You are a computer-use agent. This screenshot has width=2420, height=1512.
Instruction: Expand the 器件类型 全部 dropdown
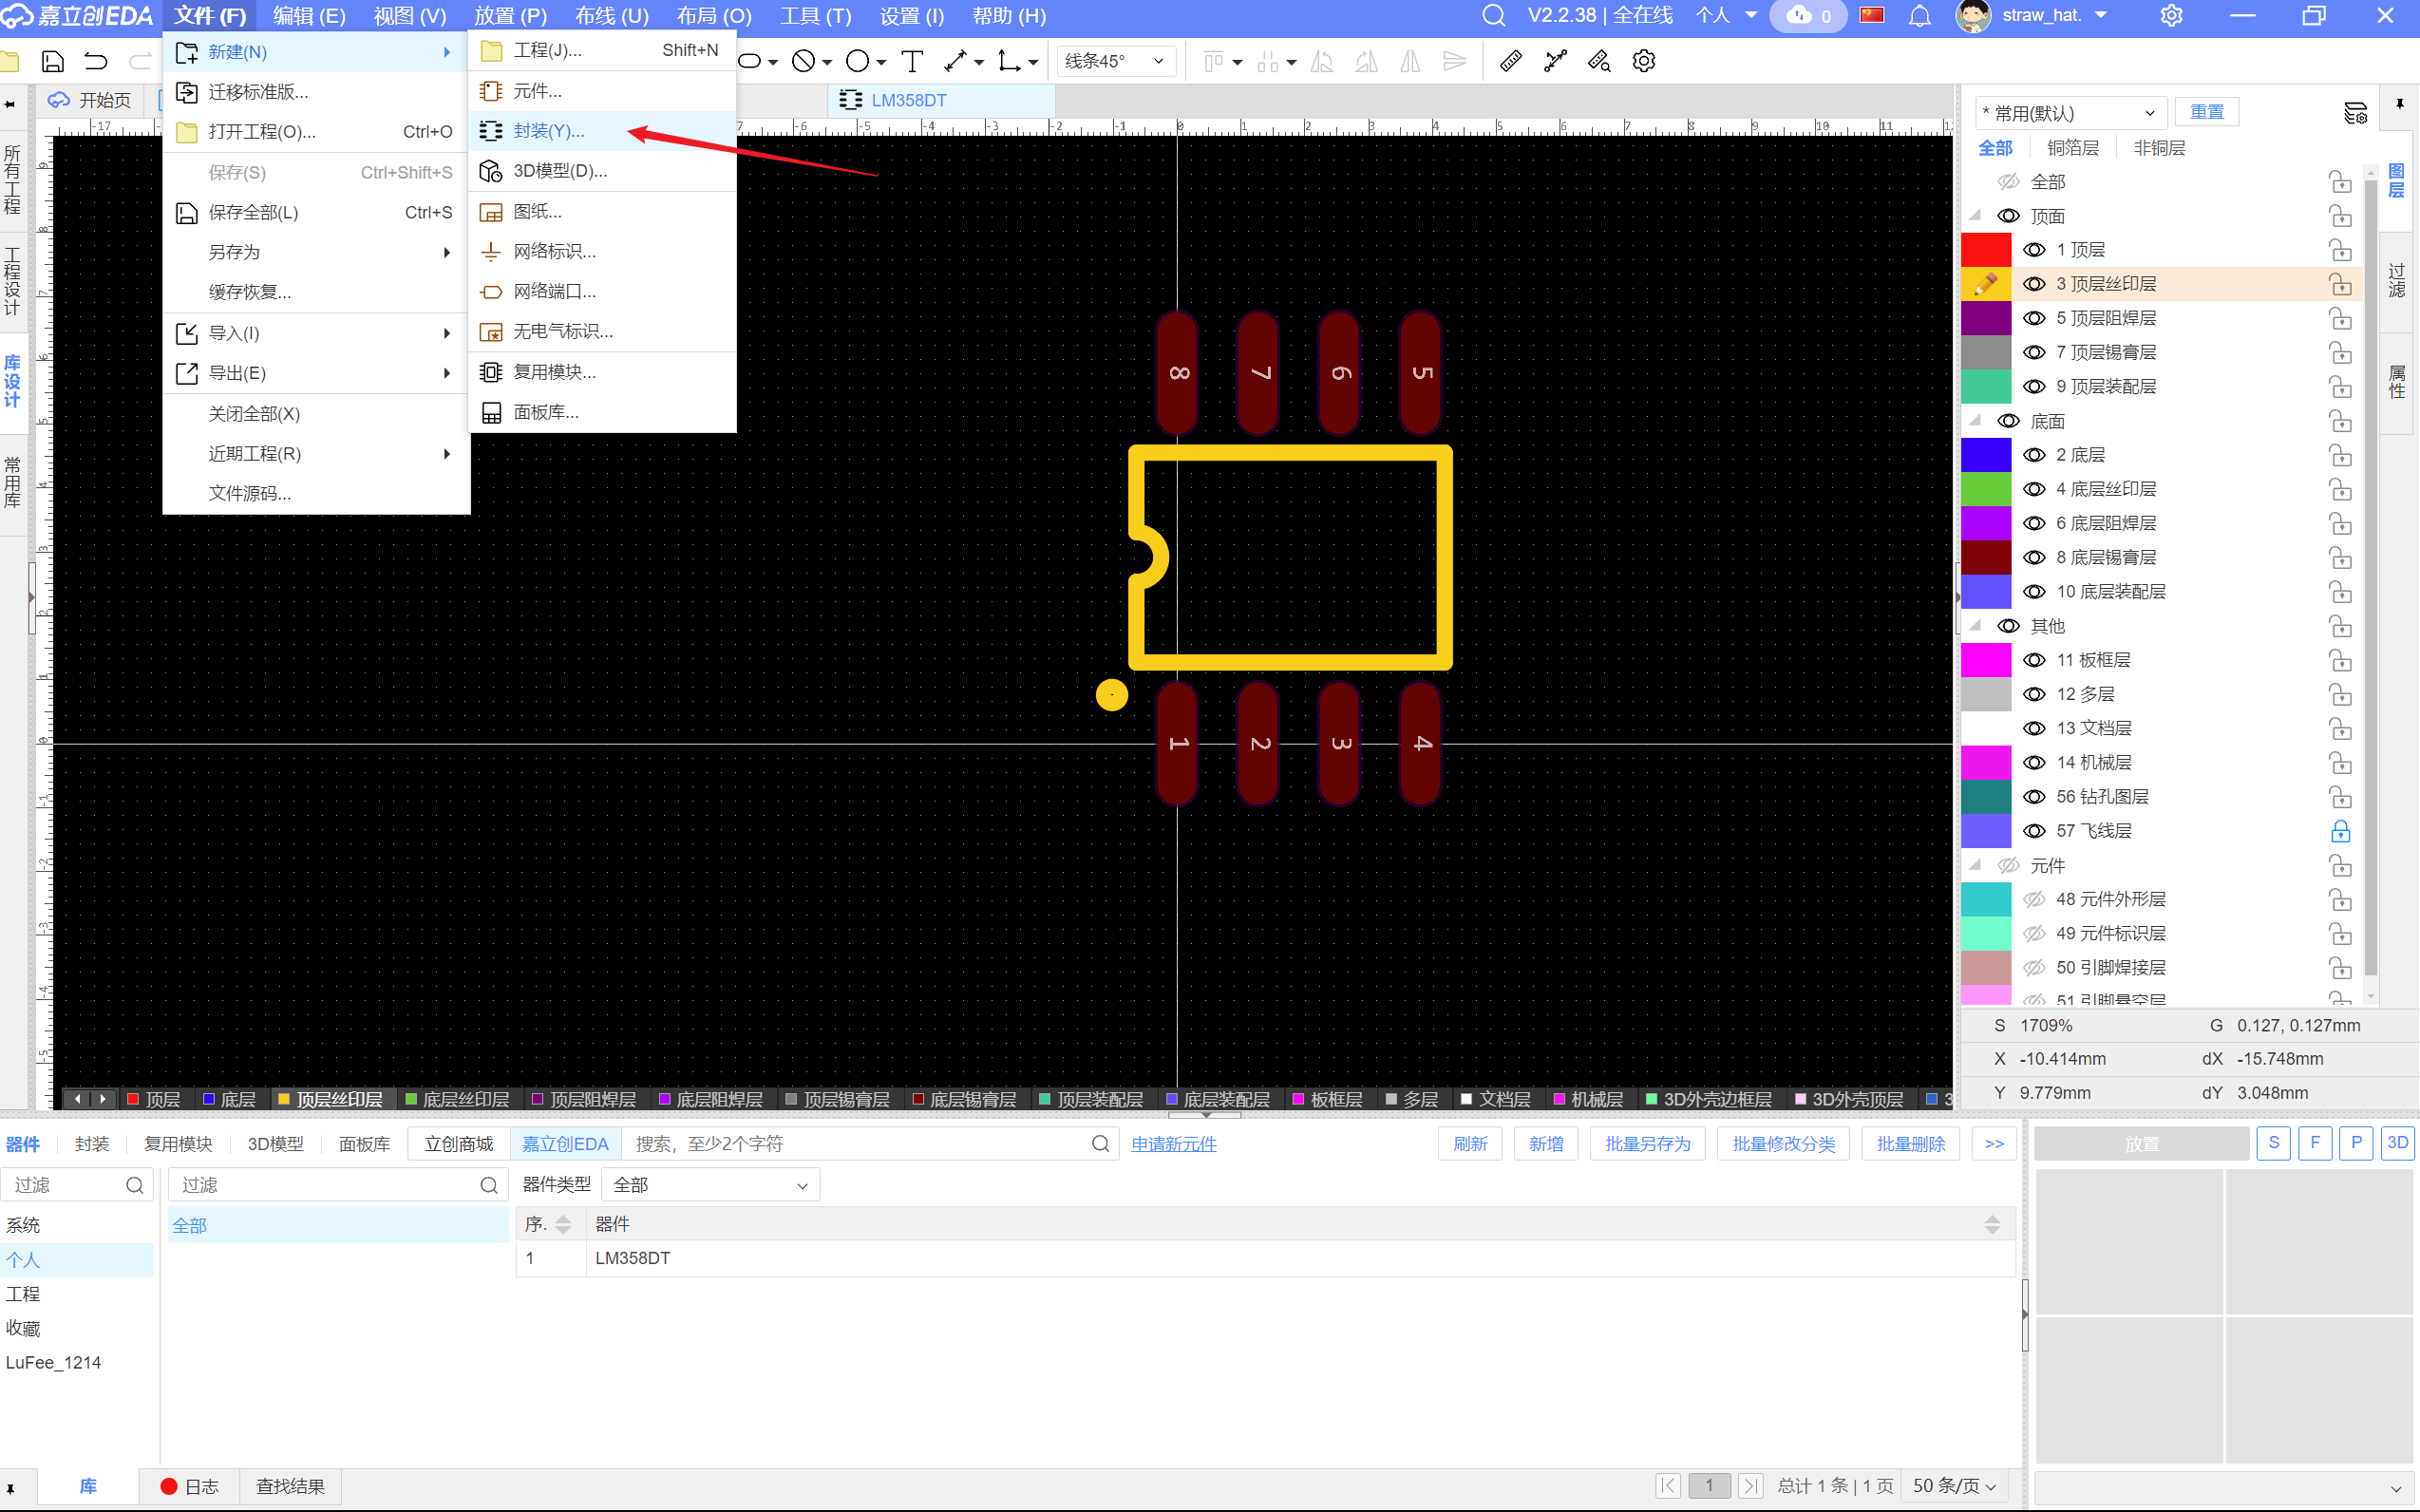pos(710,1185)
